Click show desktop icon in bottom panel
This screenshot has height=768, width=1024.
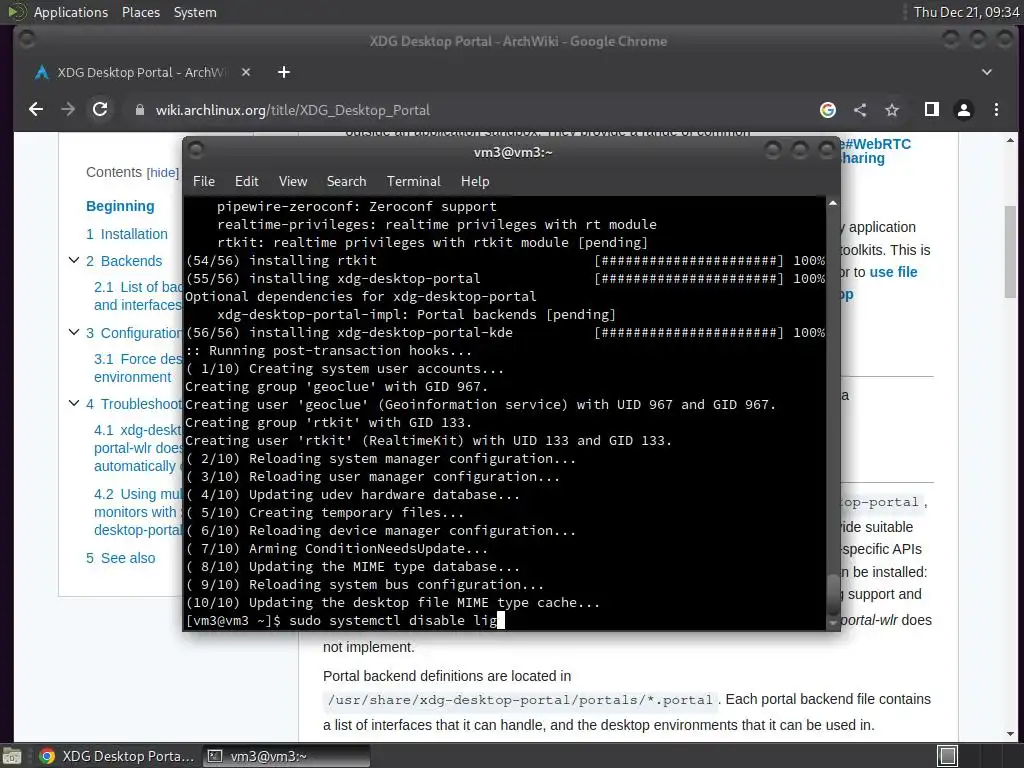click(x=12, y=756)
